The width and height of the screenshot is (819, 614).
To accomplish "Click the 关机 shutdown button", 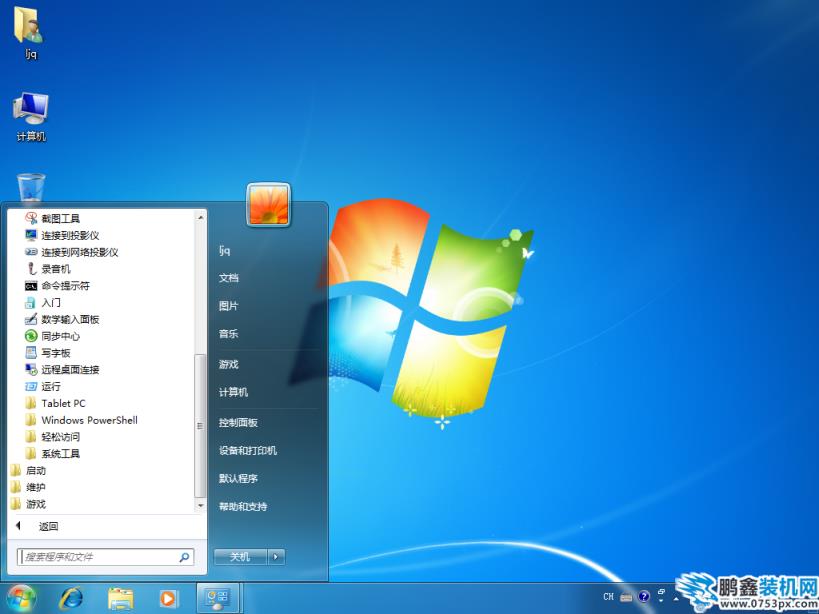I will tap(240, 557).
